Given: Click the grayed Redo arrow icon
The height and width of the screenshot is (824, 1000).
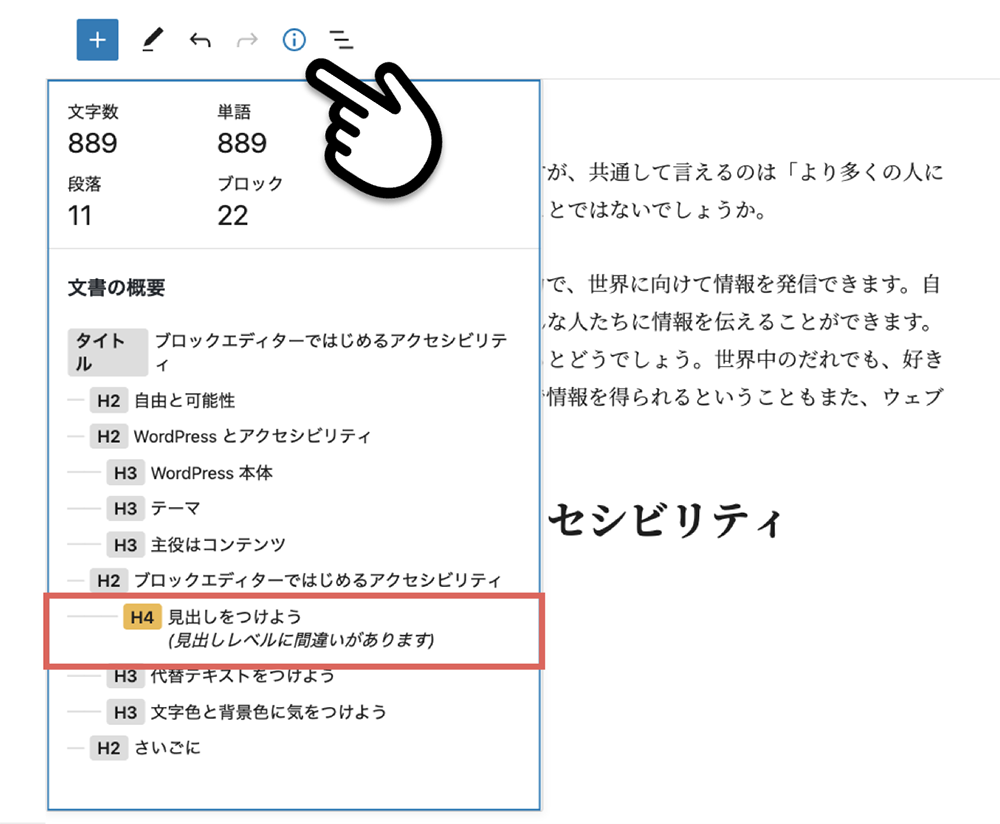Looking at the screenshot, I should [x=247, y=40].
